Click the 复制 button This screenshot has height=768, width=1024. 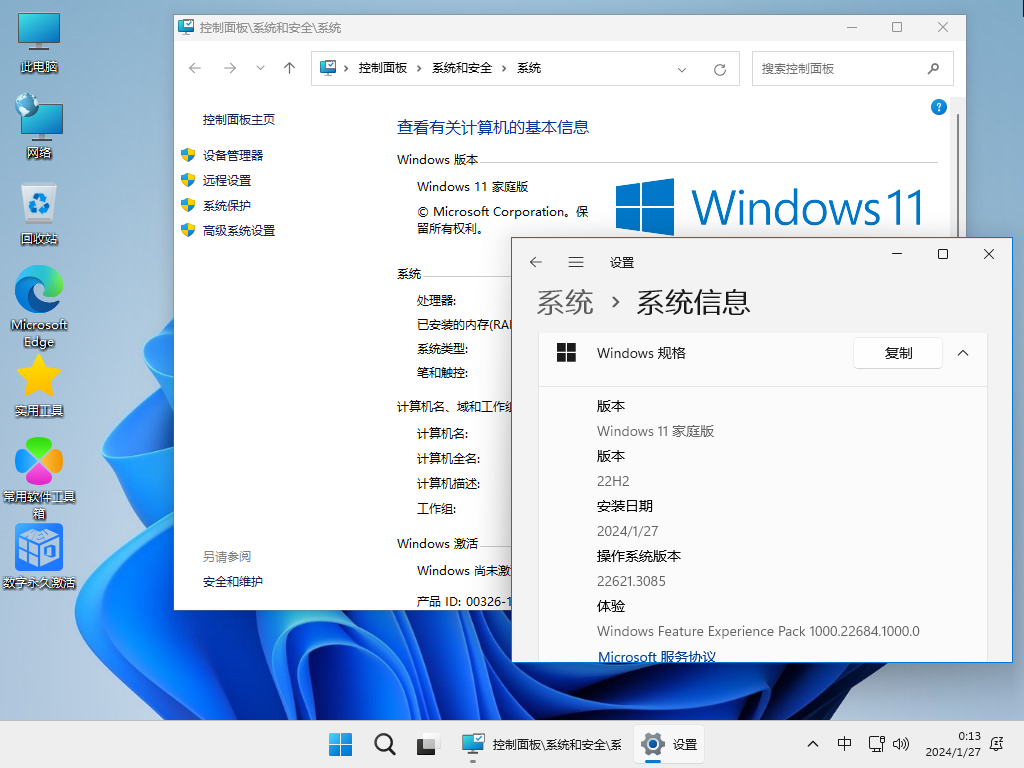coord(897,353)
